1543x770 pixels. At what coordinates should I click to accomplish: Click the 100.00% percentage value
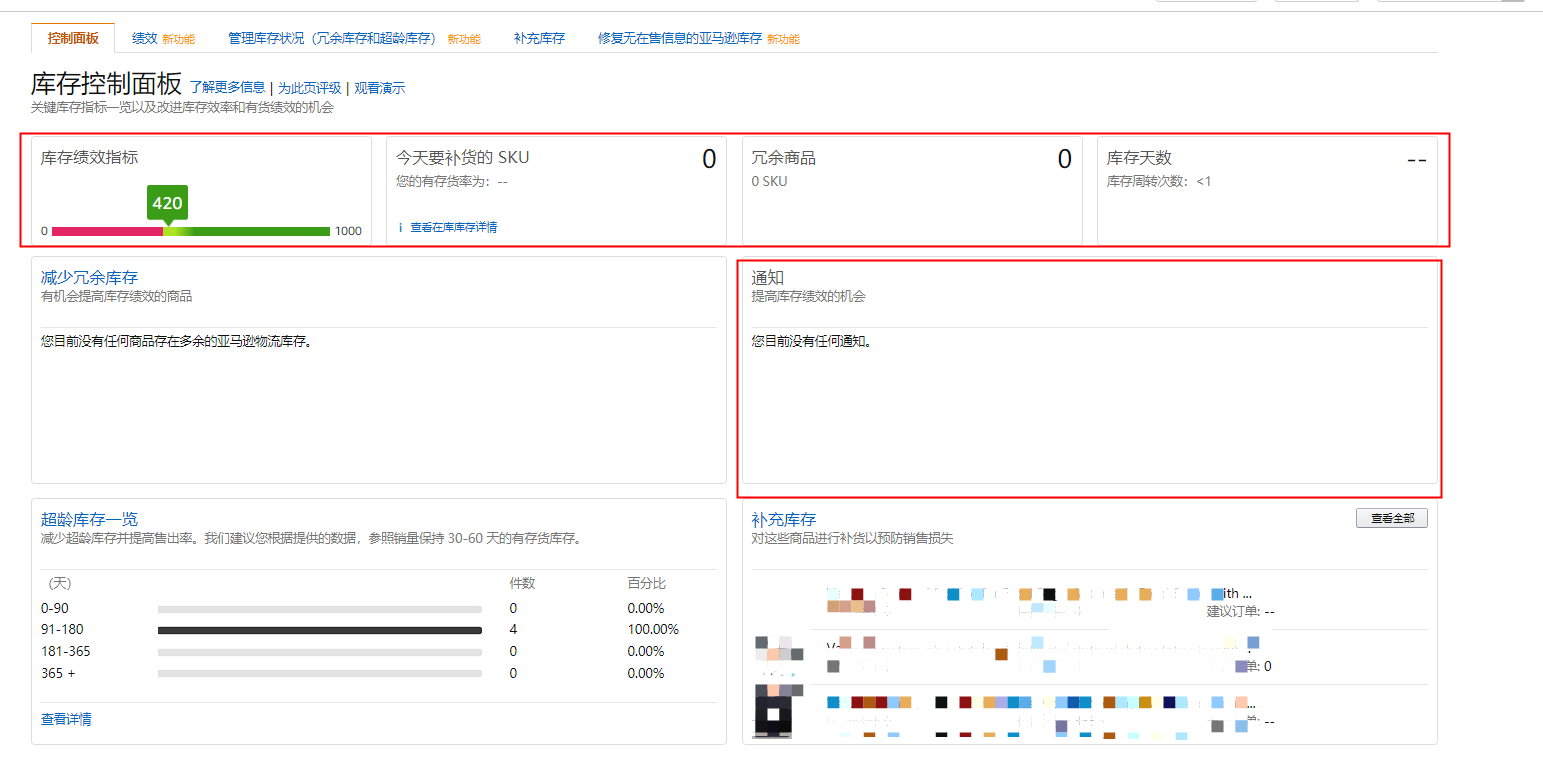653,630
